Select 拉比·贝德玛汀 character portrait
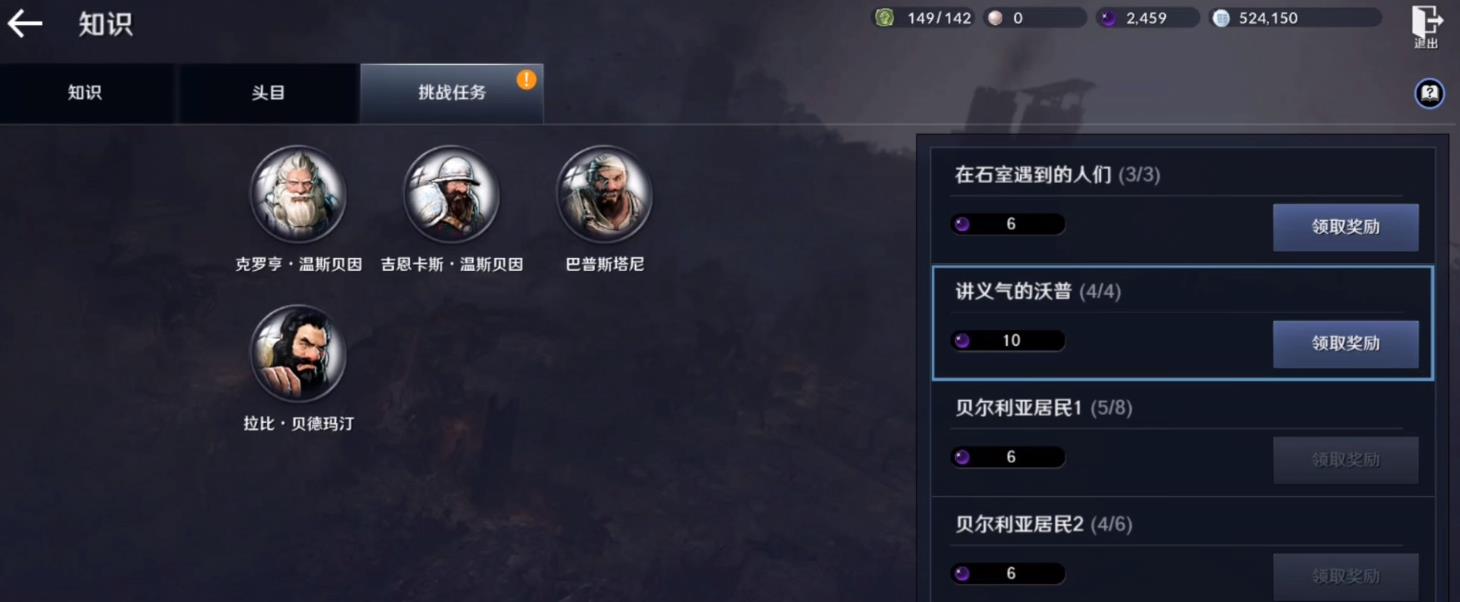This screenshot has width=1460, height=602. point(298,354)
